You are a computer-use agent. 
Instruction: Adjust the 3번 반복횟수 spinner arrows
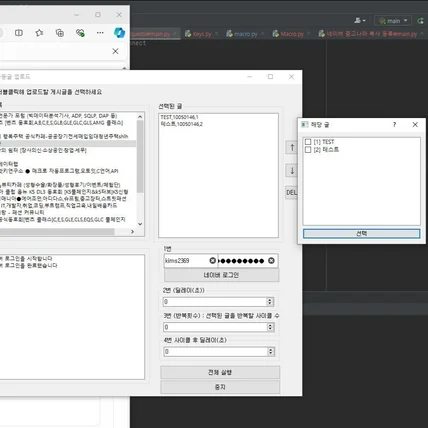270,327
